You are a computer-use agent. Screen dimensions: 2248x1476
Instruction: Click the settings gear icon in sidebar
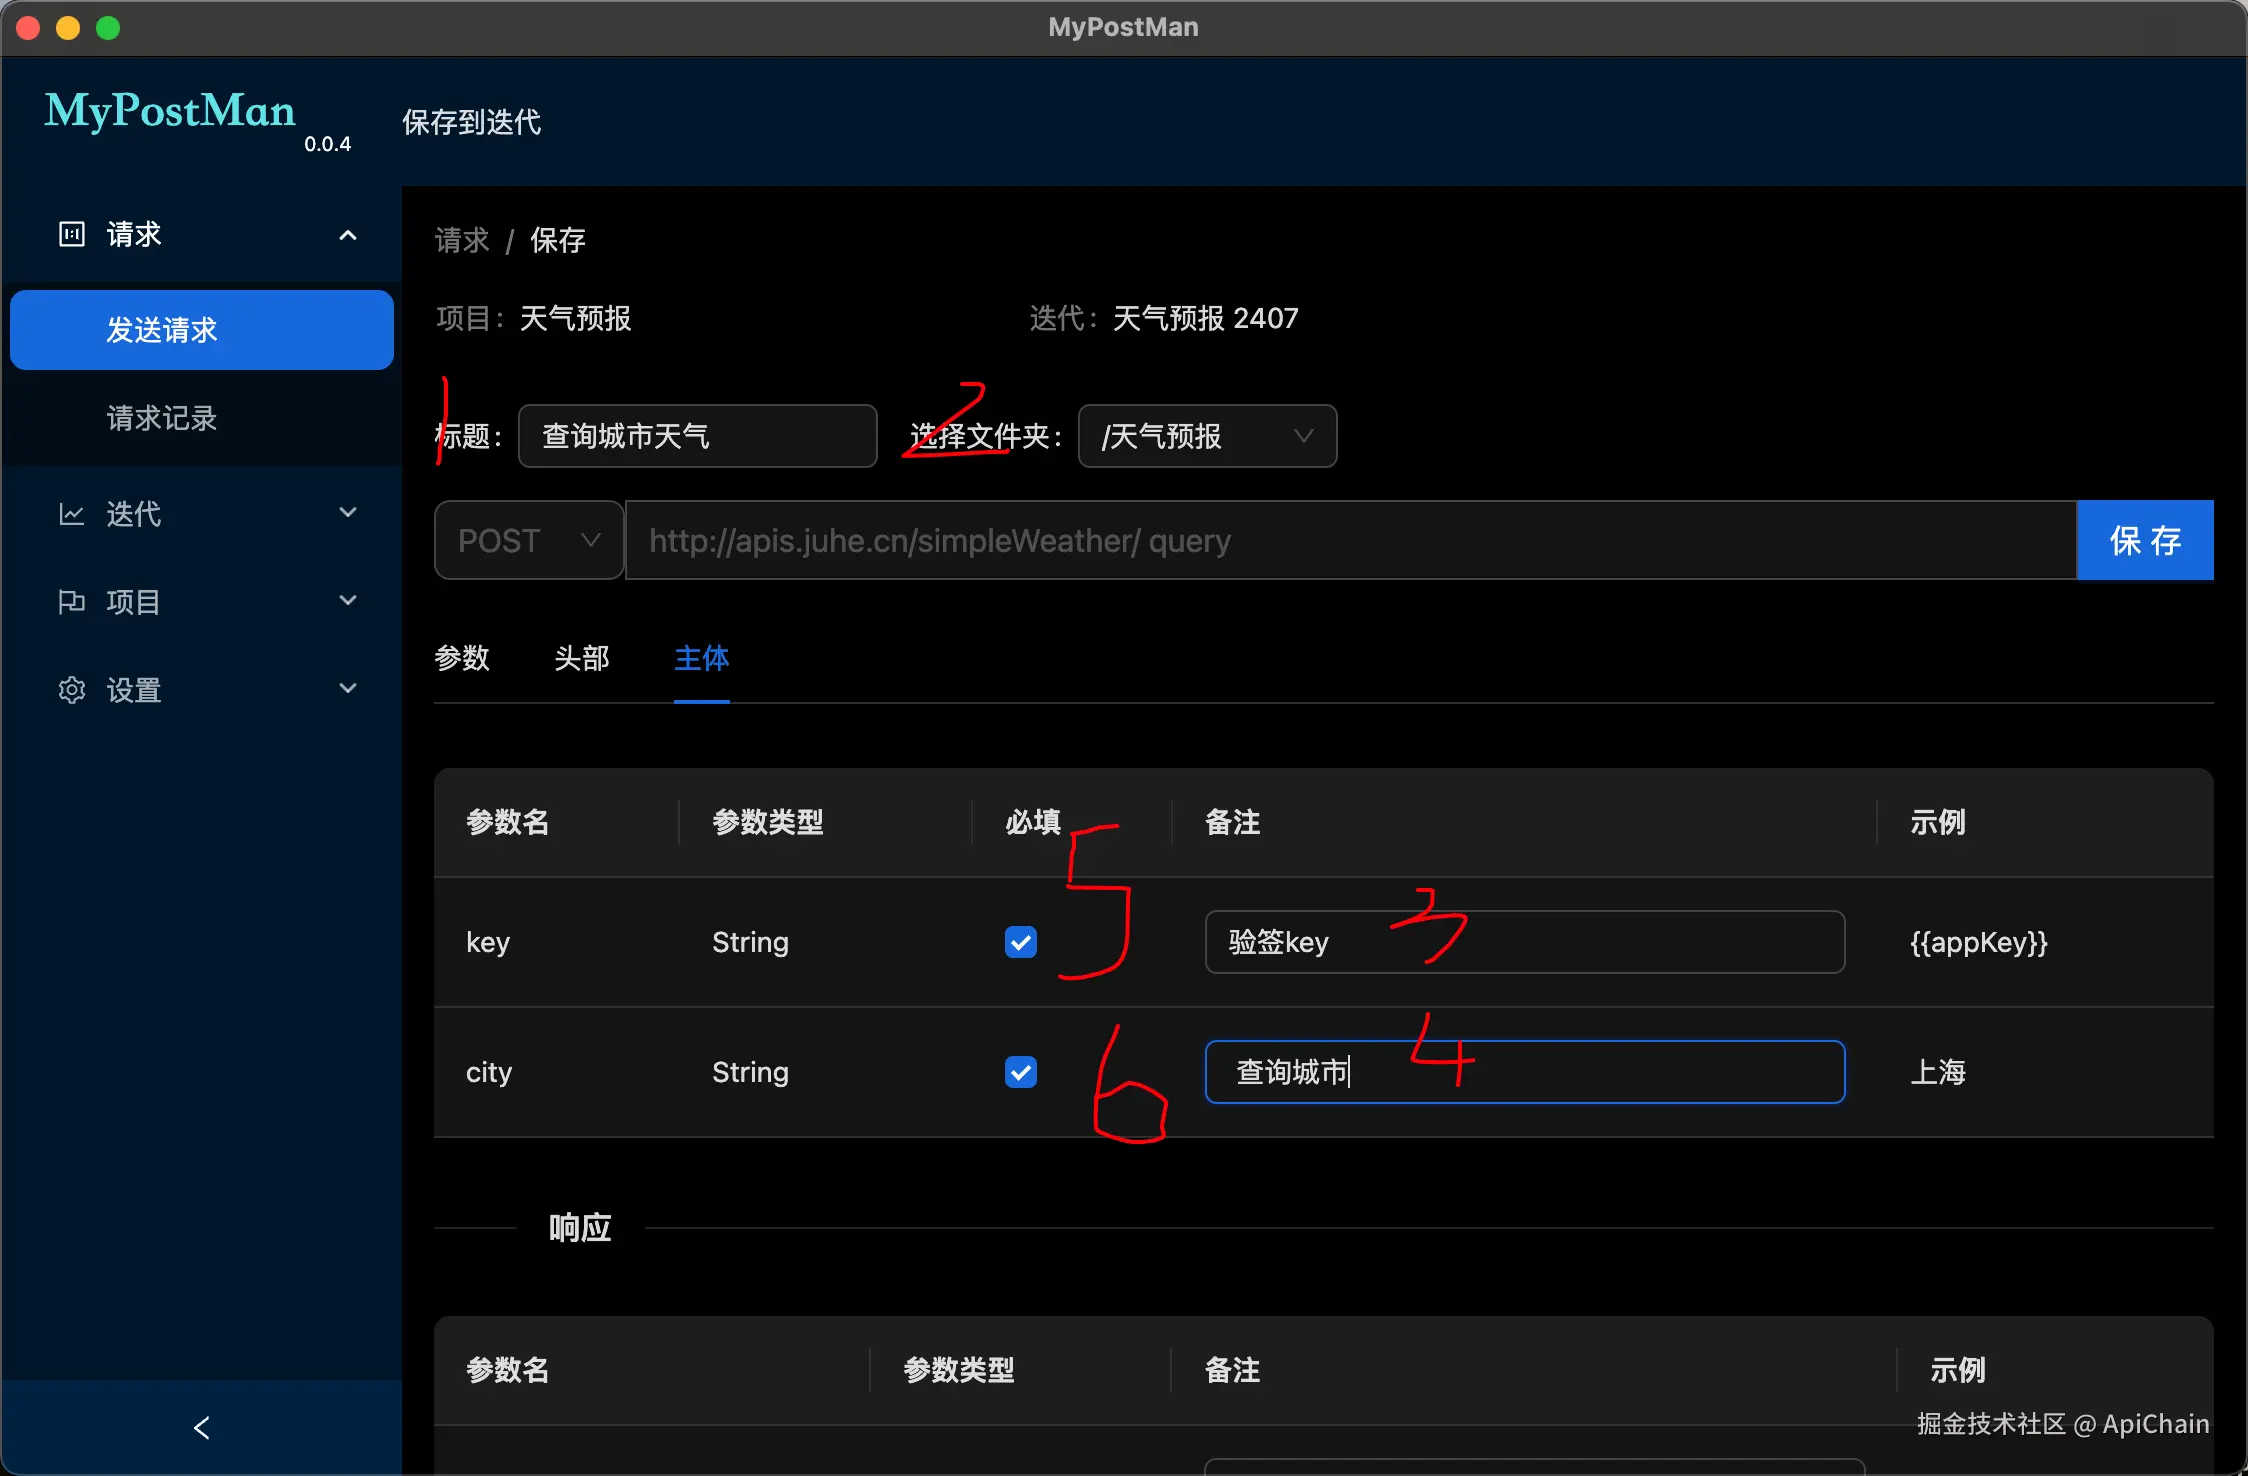tap(72, 690)
